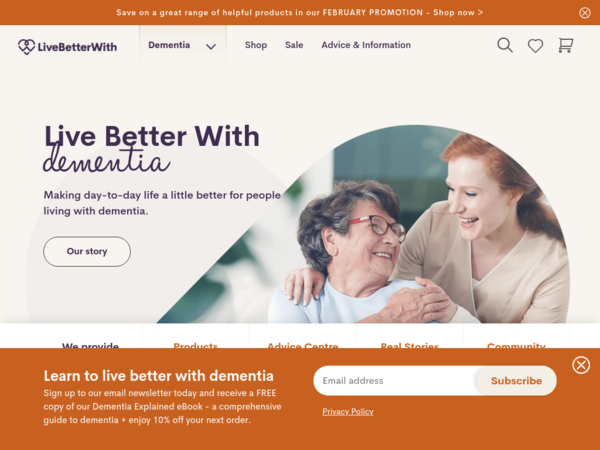Screen dimensions: 600x450
Task: Select the Real Stories tab
Action: pyautogui.click(x=409, y=344)
